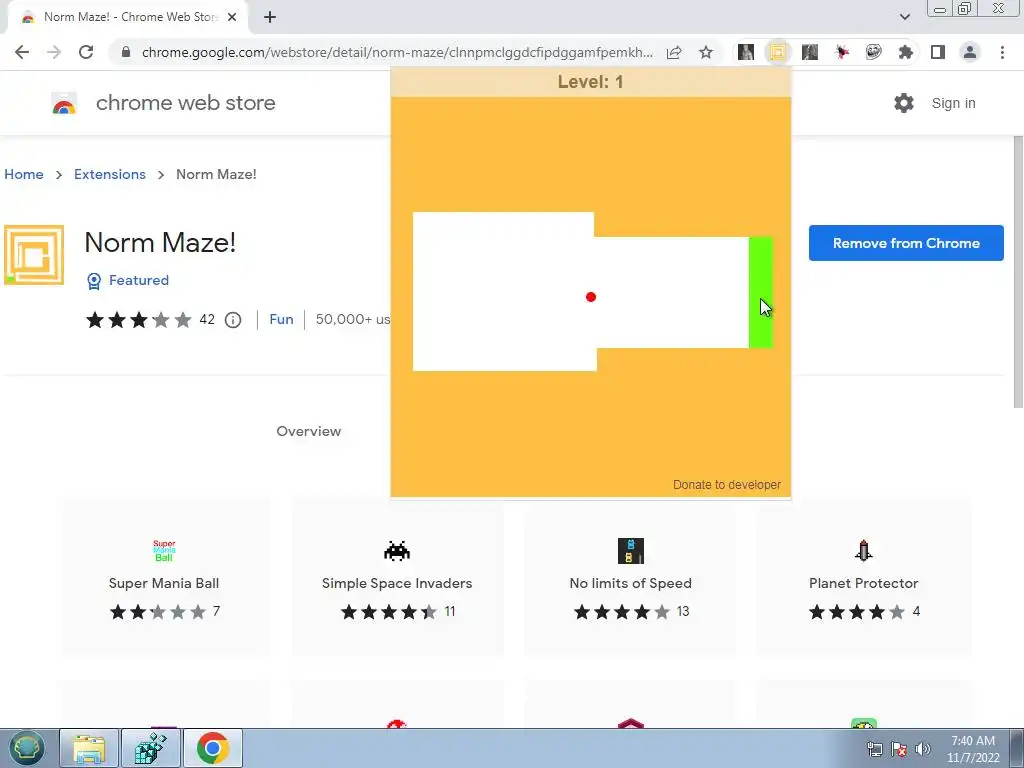The image size is (1024, 768).
Task: Click the site lock icon in address bar
Action: click(x=126, y=52)
